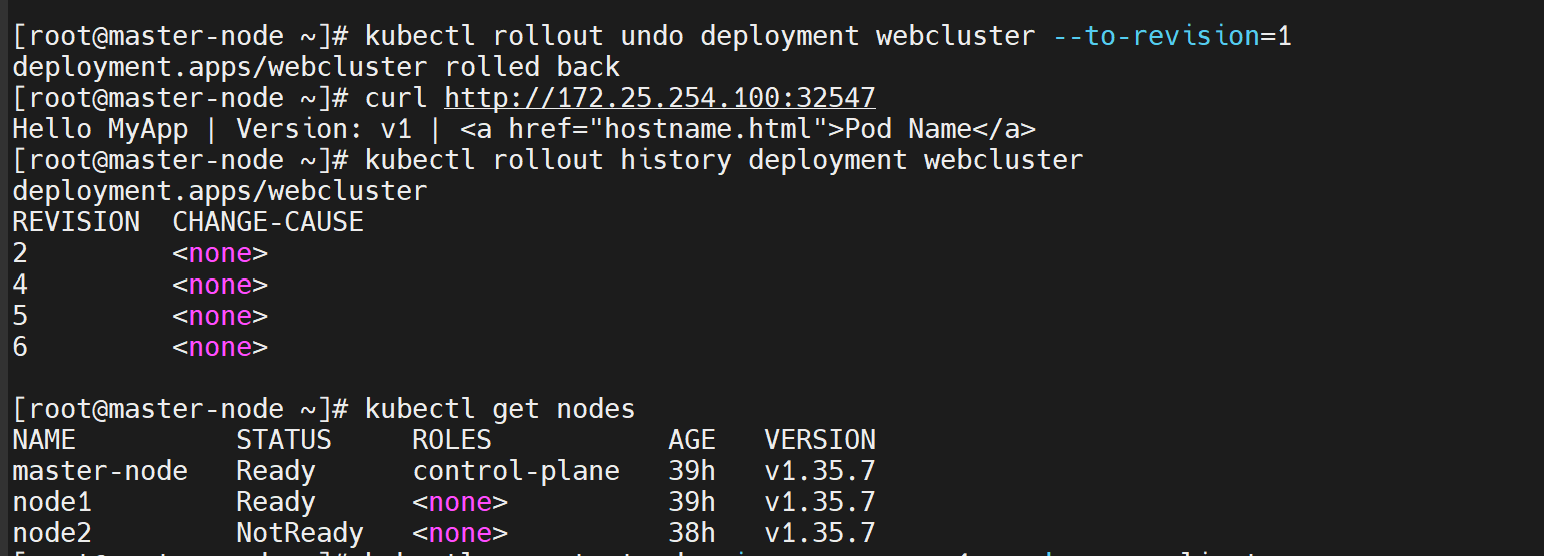Click the master-node name in nodes table
The width and height of the screenshot is (1544, 556).
(x=100, y=471)
